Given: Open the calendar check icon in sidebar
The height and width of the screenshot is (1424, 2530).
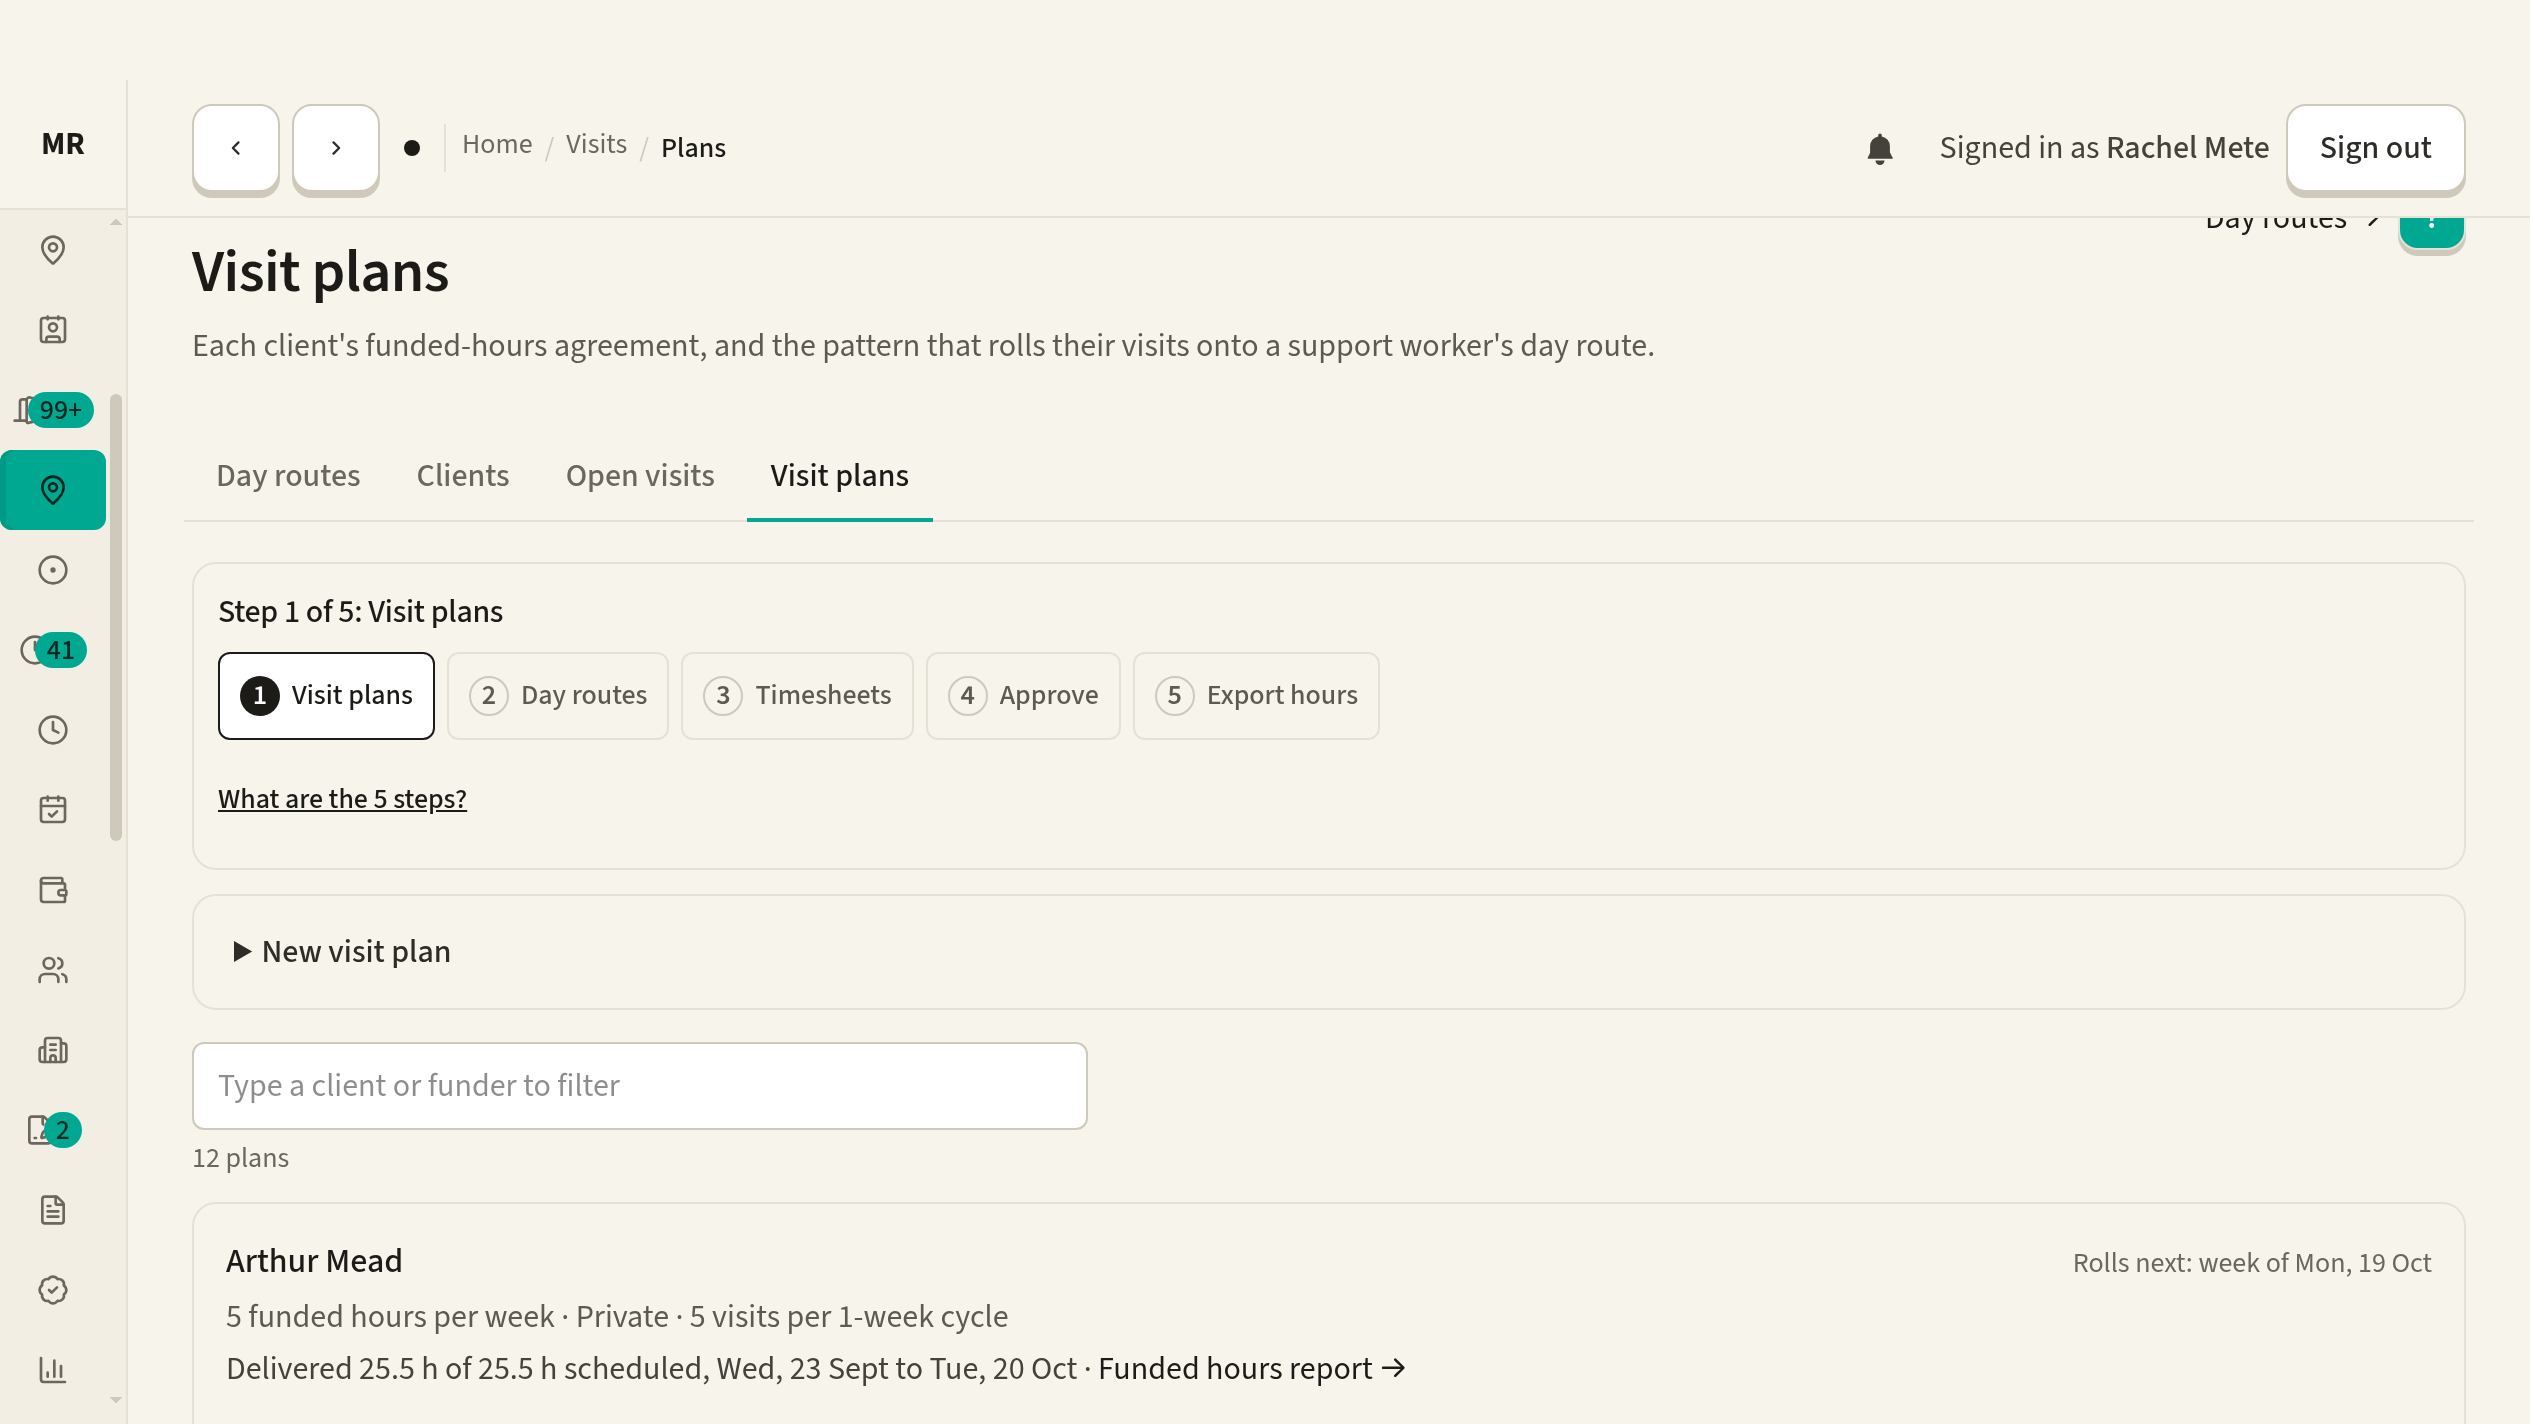Looking at the screenshot, I should tap(53, 810).
